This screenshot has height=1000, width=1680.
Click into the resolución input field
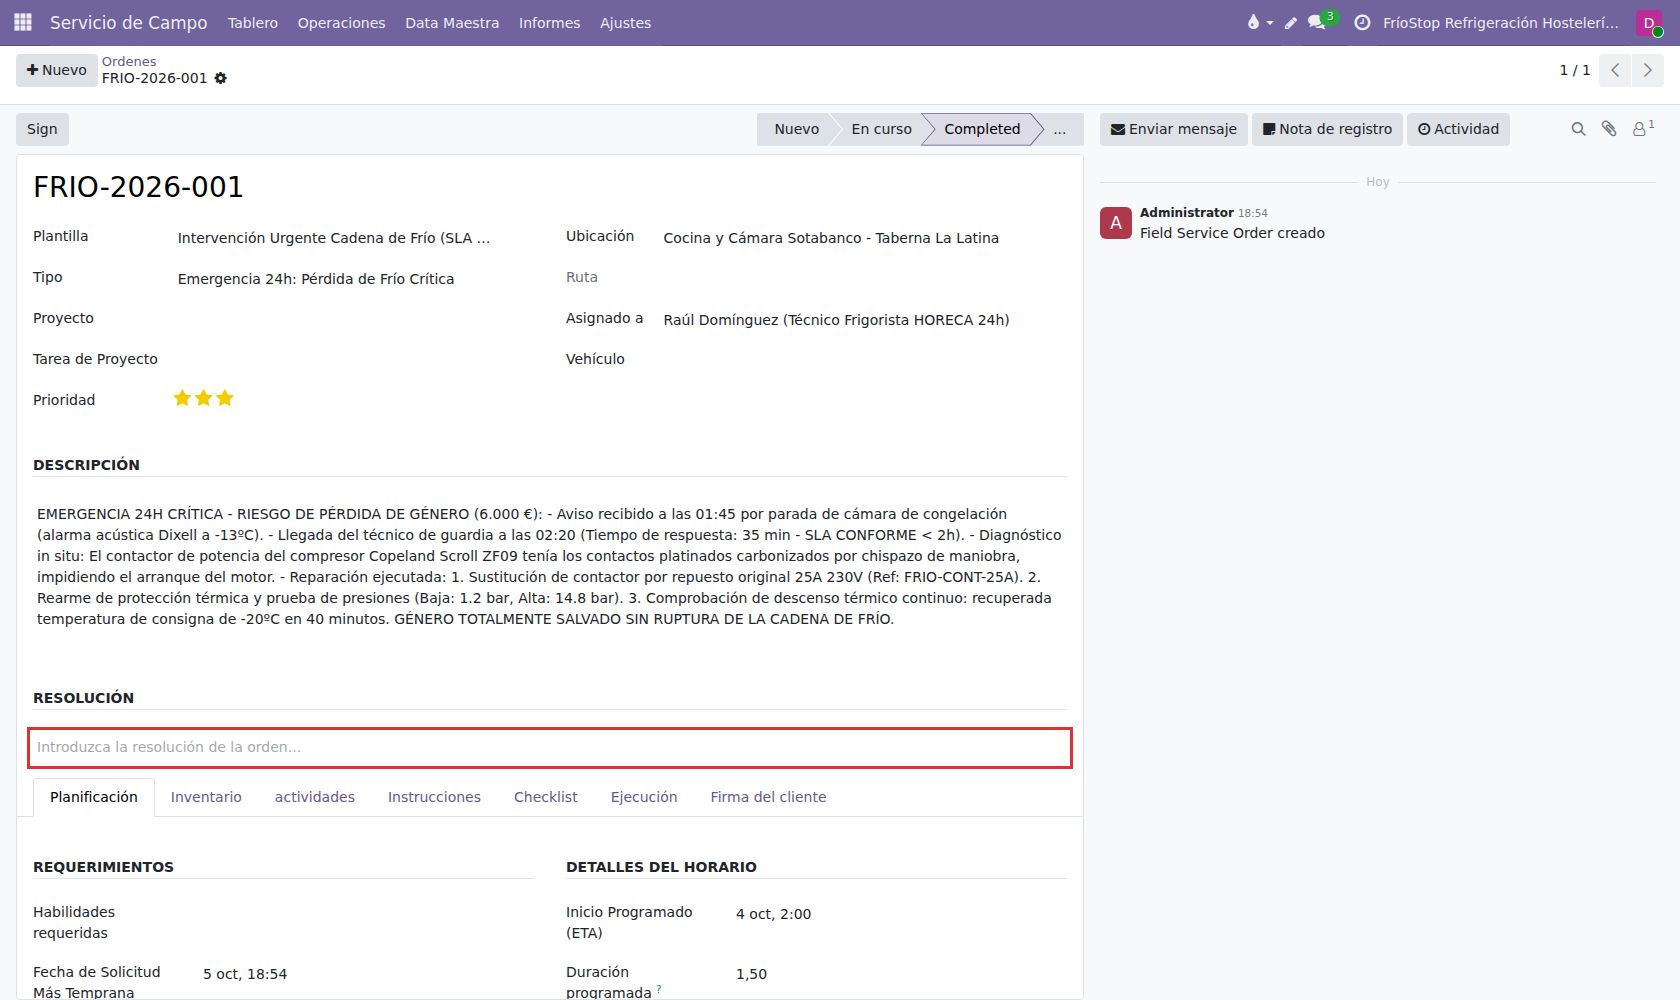pyautogui.click(x=550, y=748)
